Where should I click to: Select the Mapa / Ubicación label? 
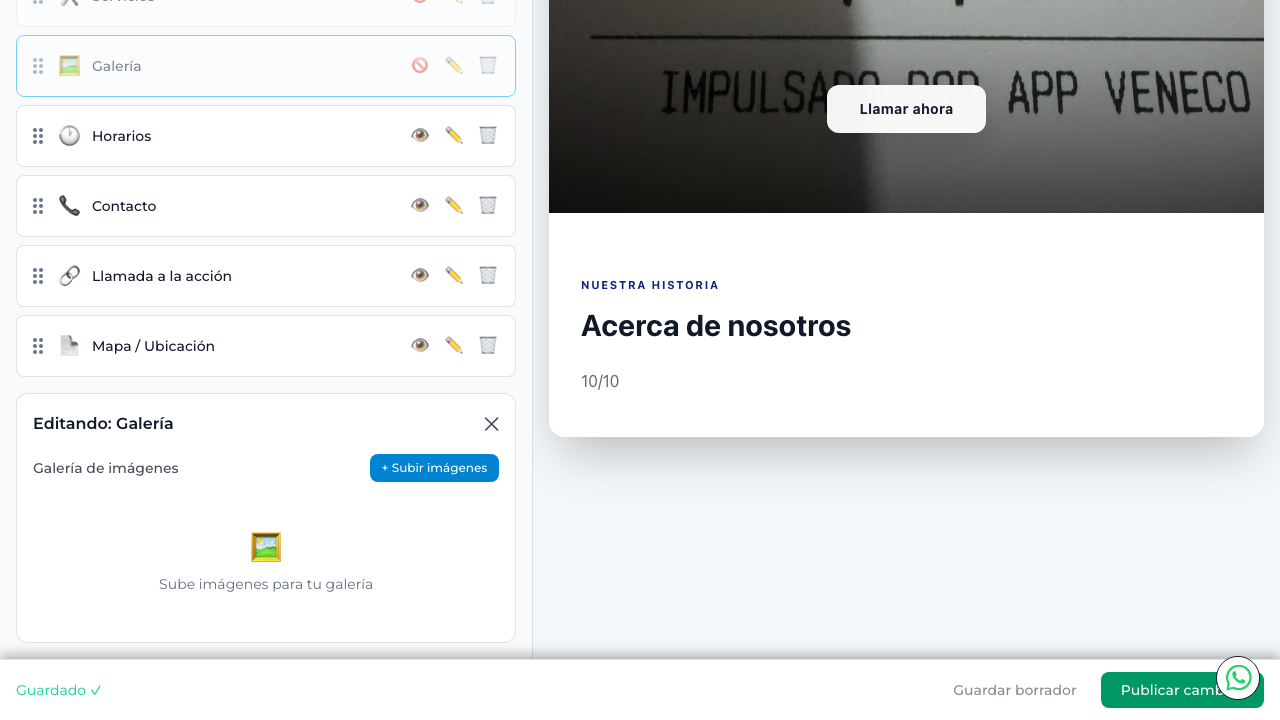pyautogui.click(x=153, y=346)
